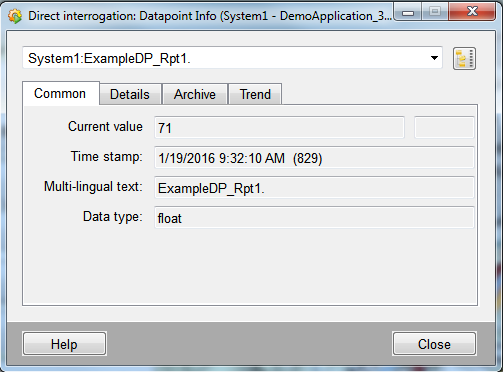The height and width of the screenshot is (372, 503).
Task: Click the 'Time stamp:' label
Action: pyautogui.click(x=107, y=157)
